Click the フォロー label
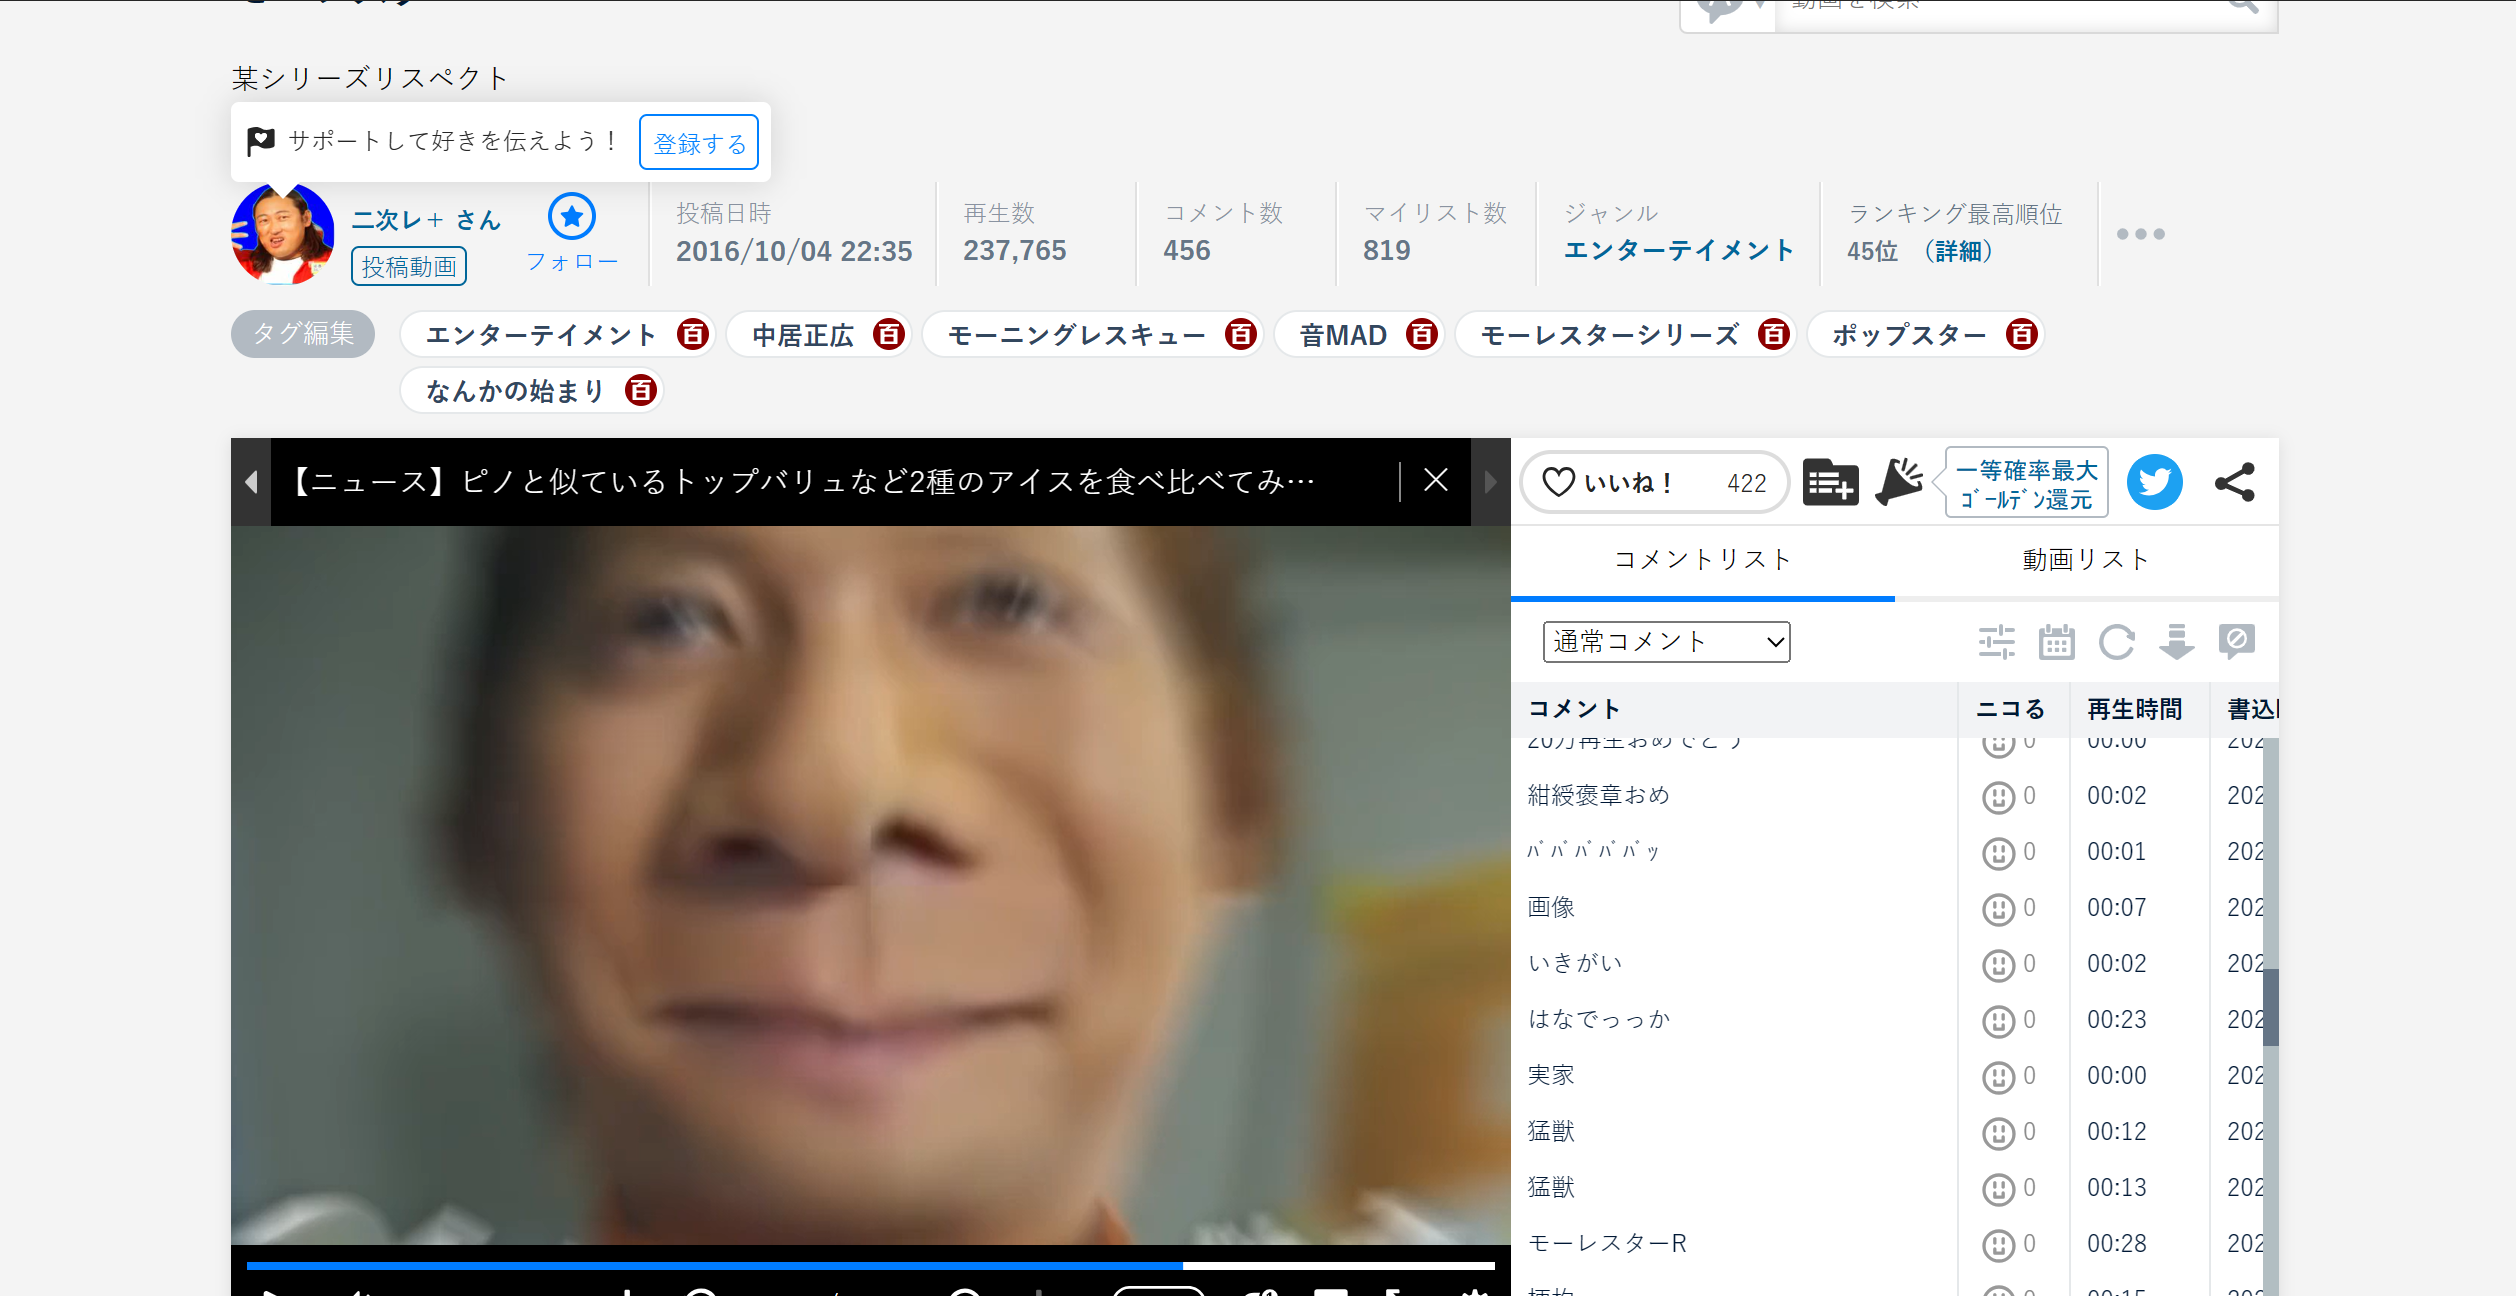The width and height of the screenshot is (2516, 1296). click(x=572, y=262)
